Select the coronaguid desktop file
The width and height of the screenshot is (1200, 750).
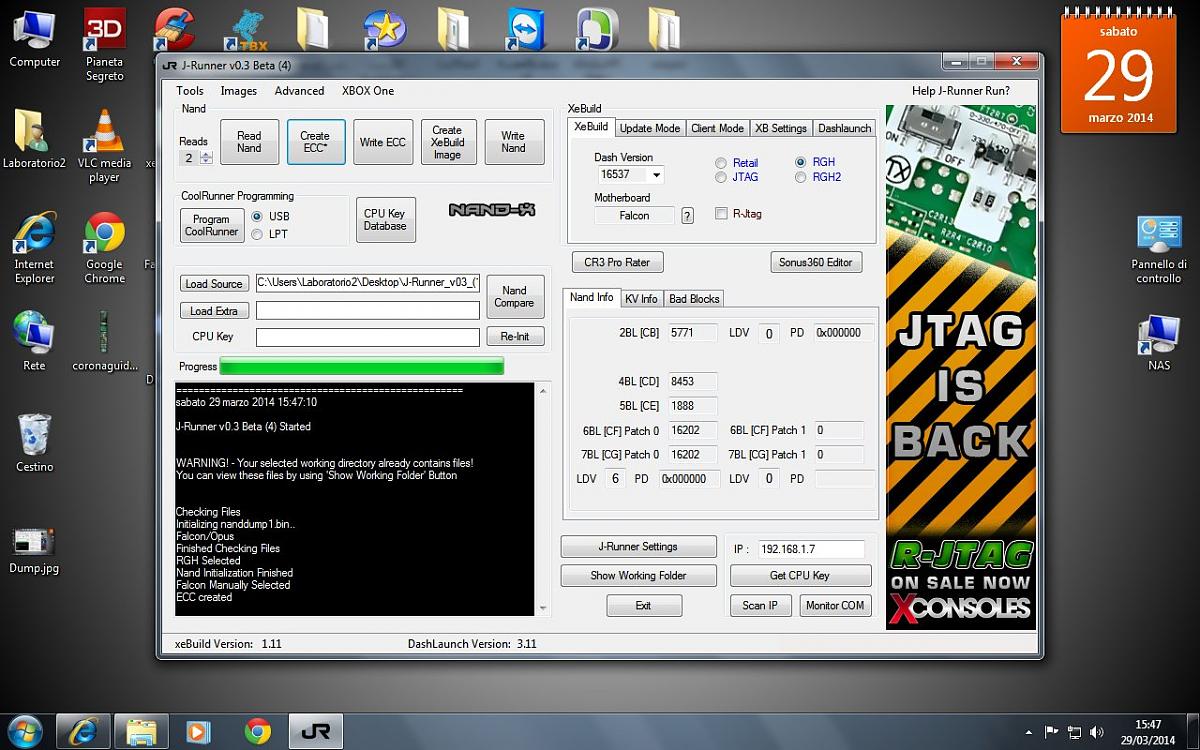click(x=104, y=341)
